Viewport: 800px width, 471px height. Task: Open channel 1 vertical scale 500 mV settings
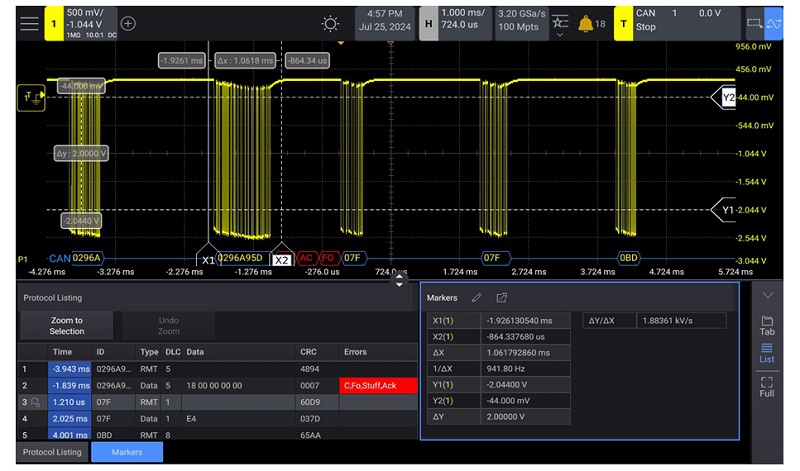pyautogui.click(x=91, y=23)
